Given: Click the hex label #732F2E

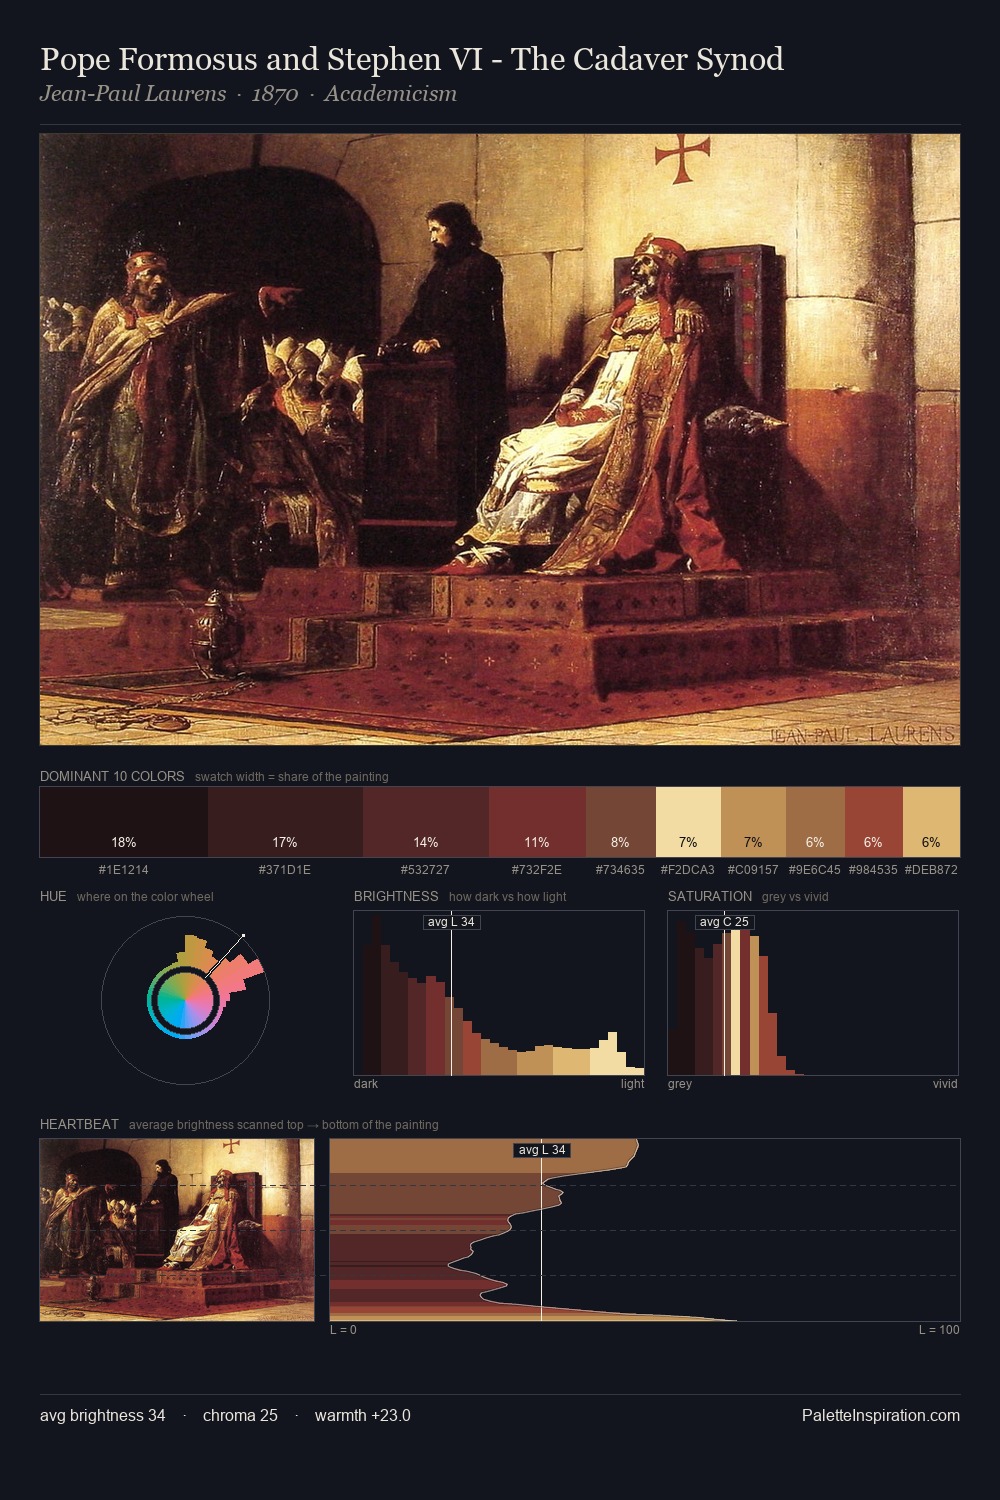Looking at the screenshot, I should point(537,870).
